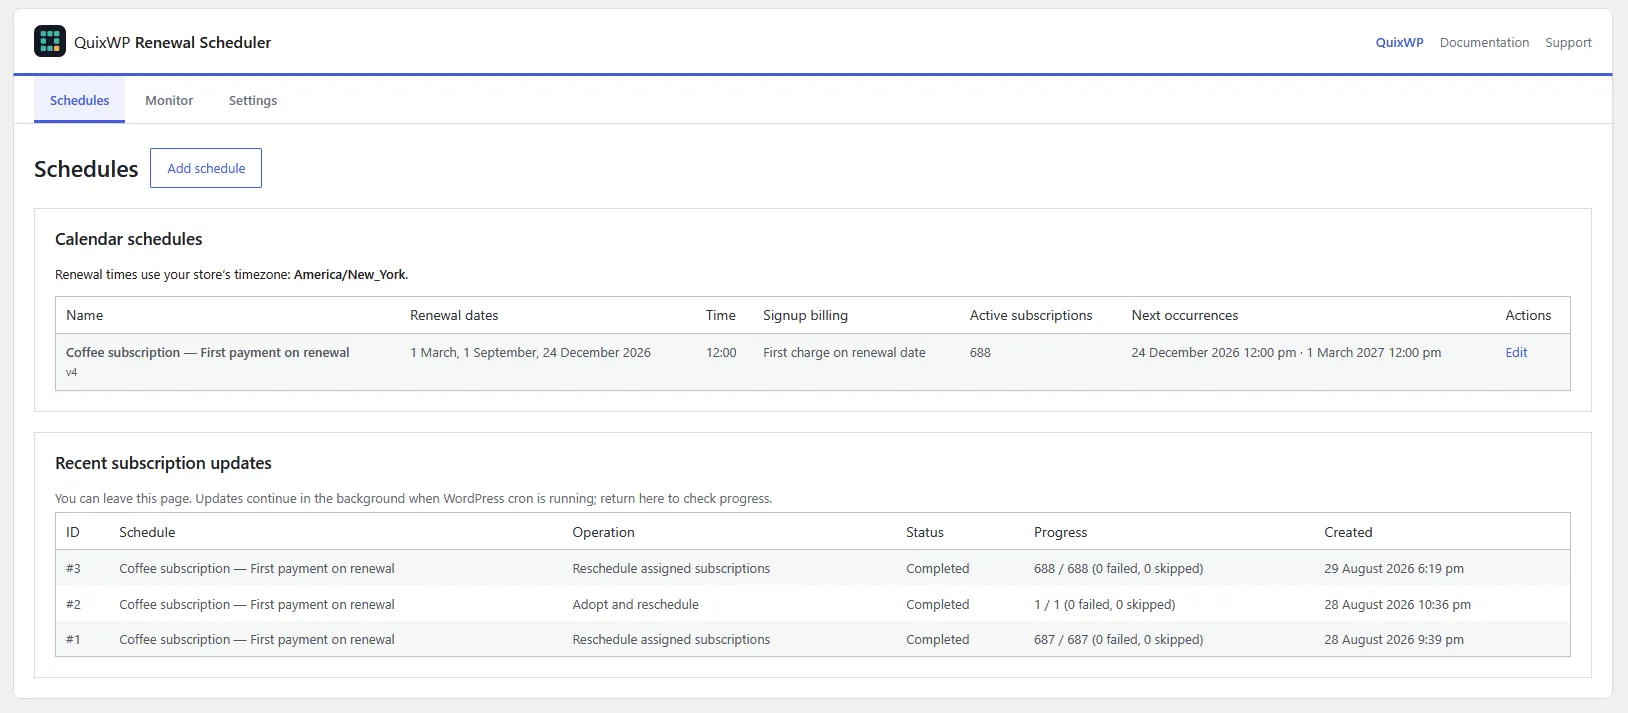1628x713 pixels.
Task: Open the Documentation link
Action: coord(1484,42)
